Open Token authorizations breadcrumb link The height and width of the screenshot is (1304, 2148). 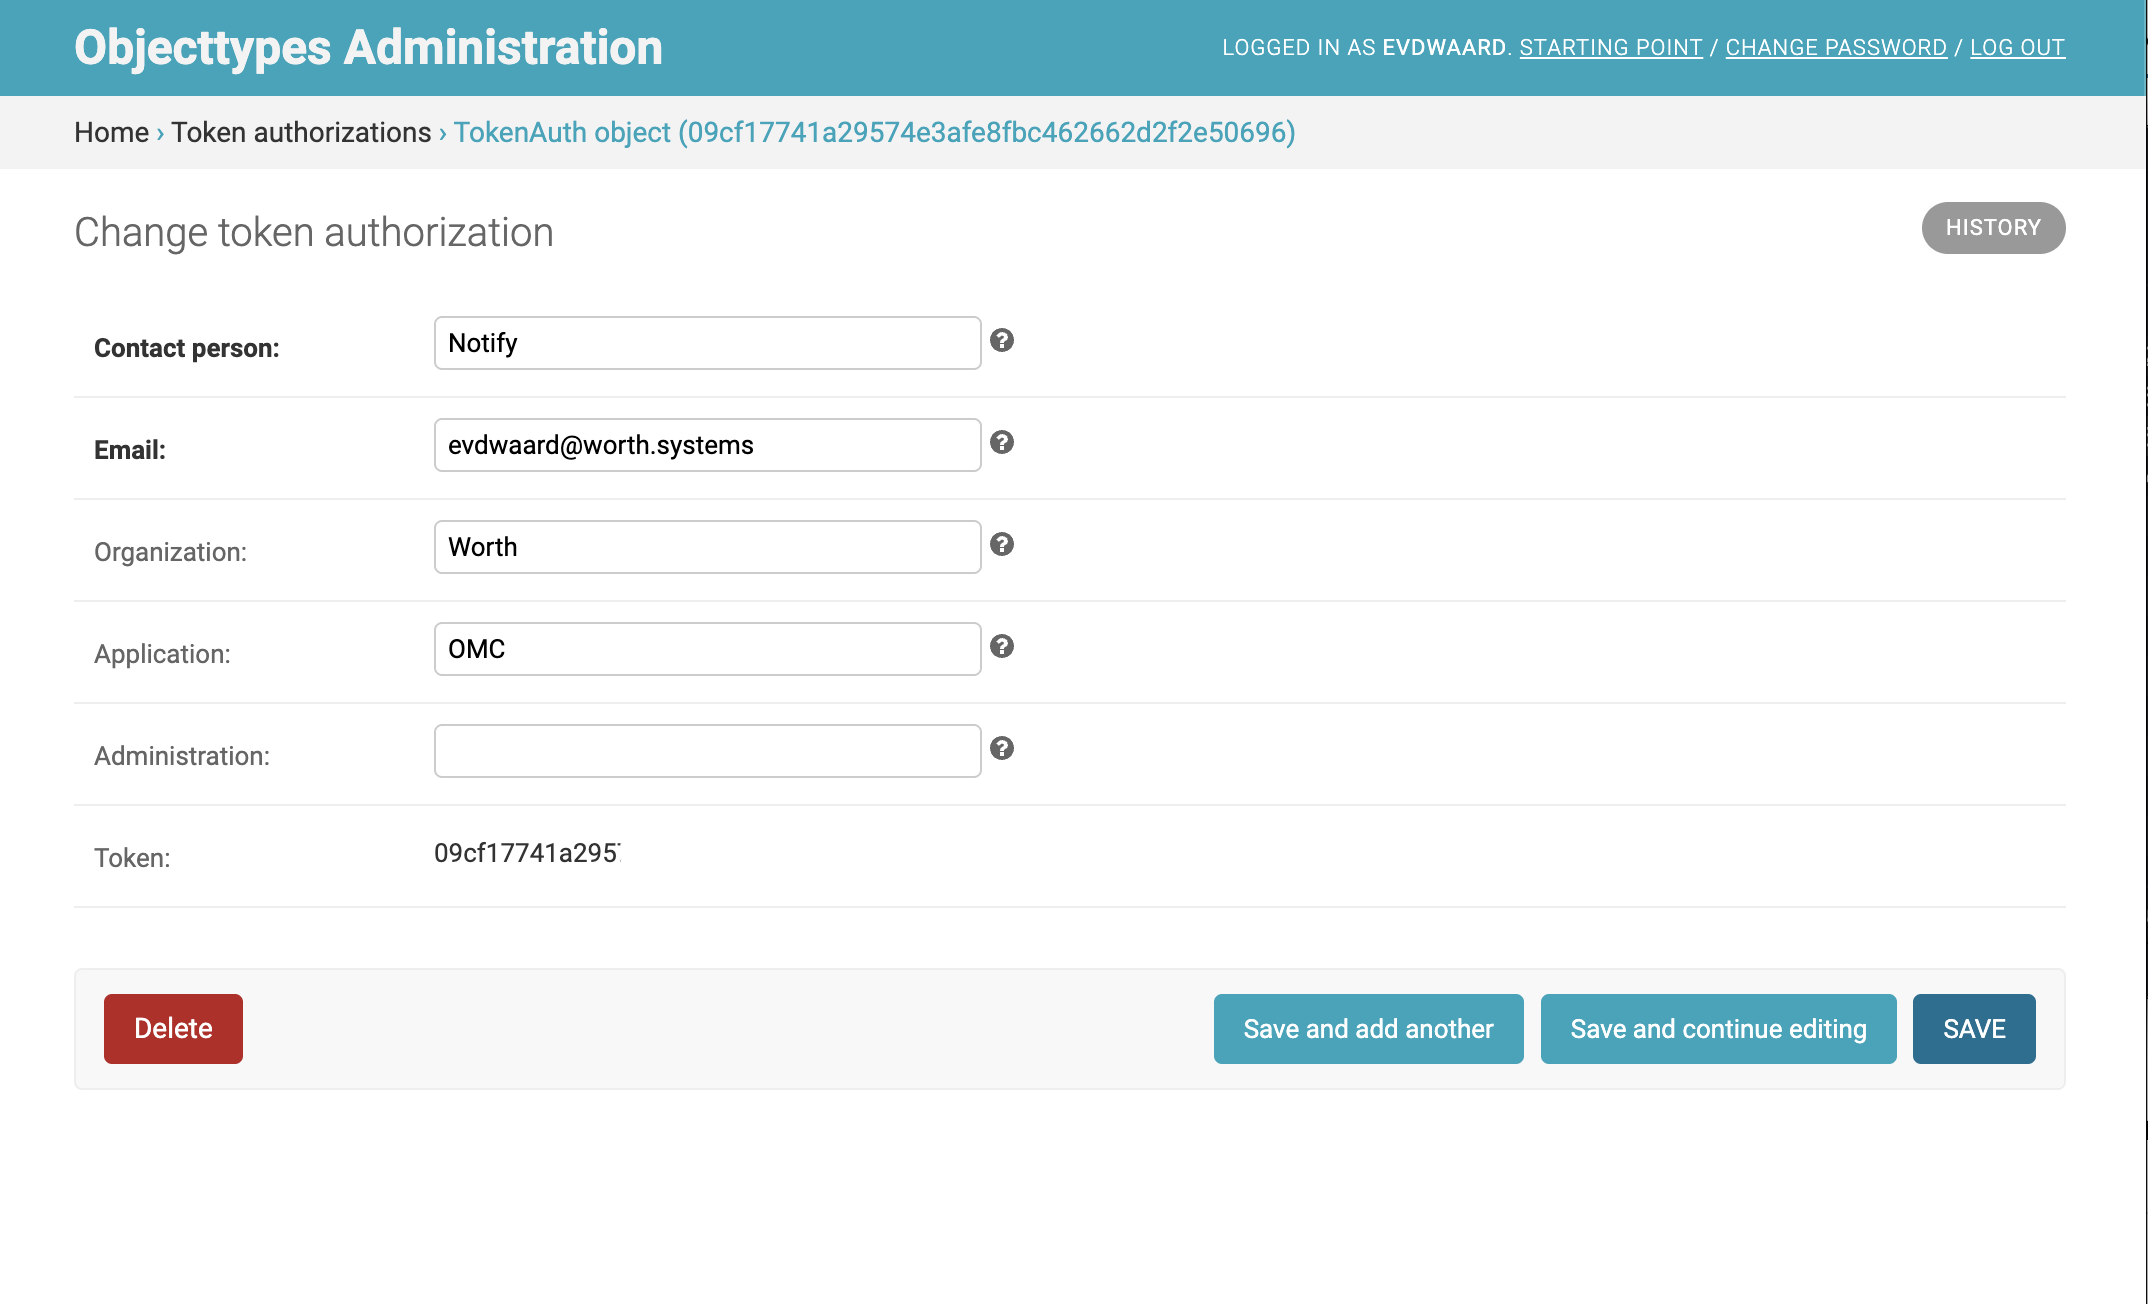pos(301,132)
